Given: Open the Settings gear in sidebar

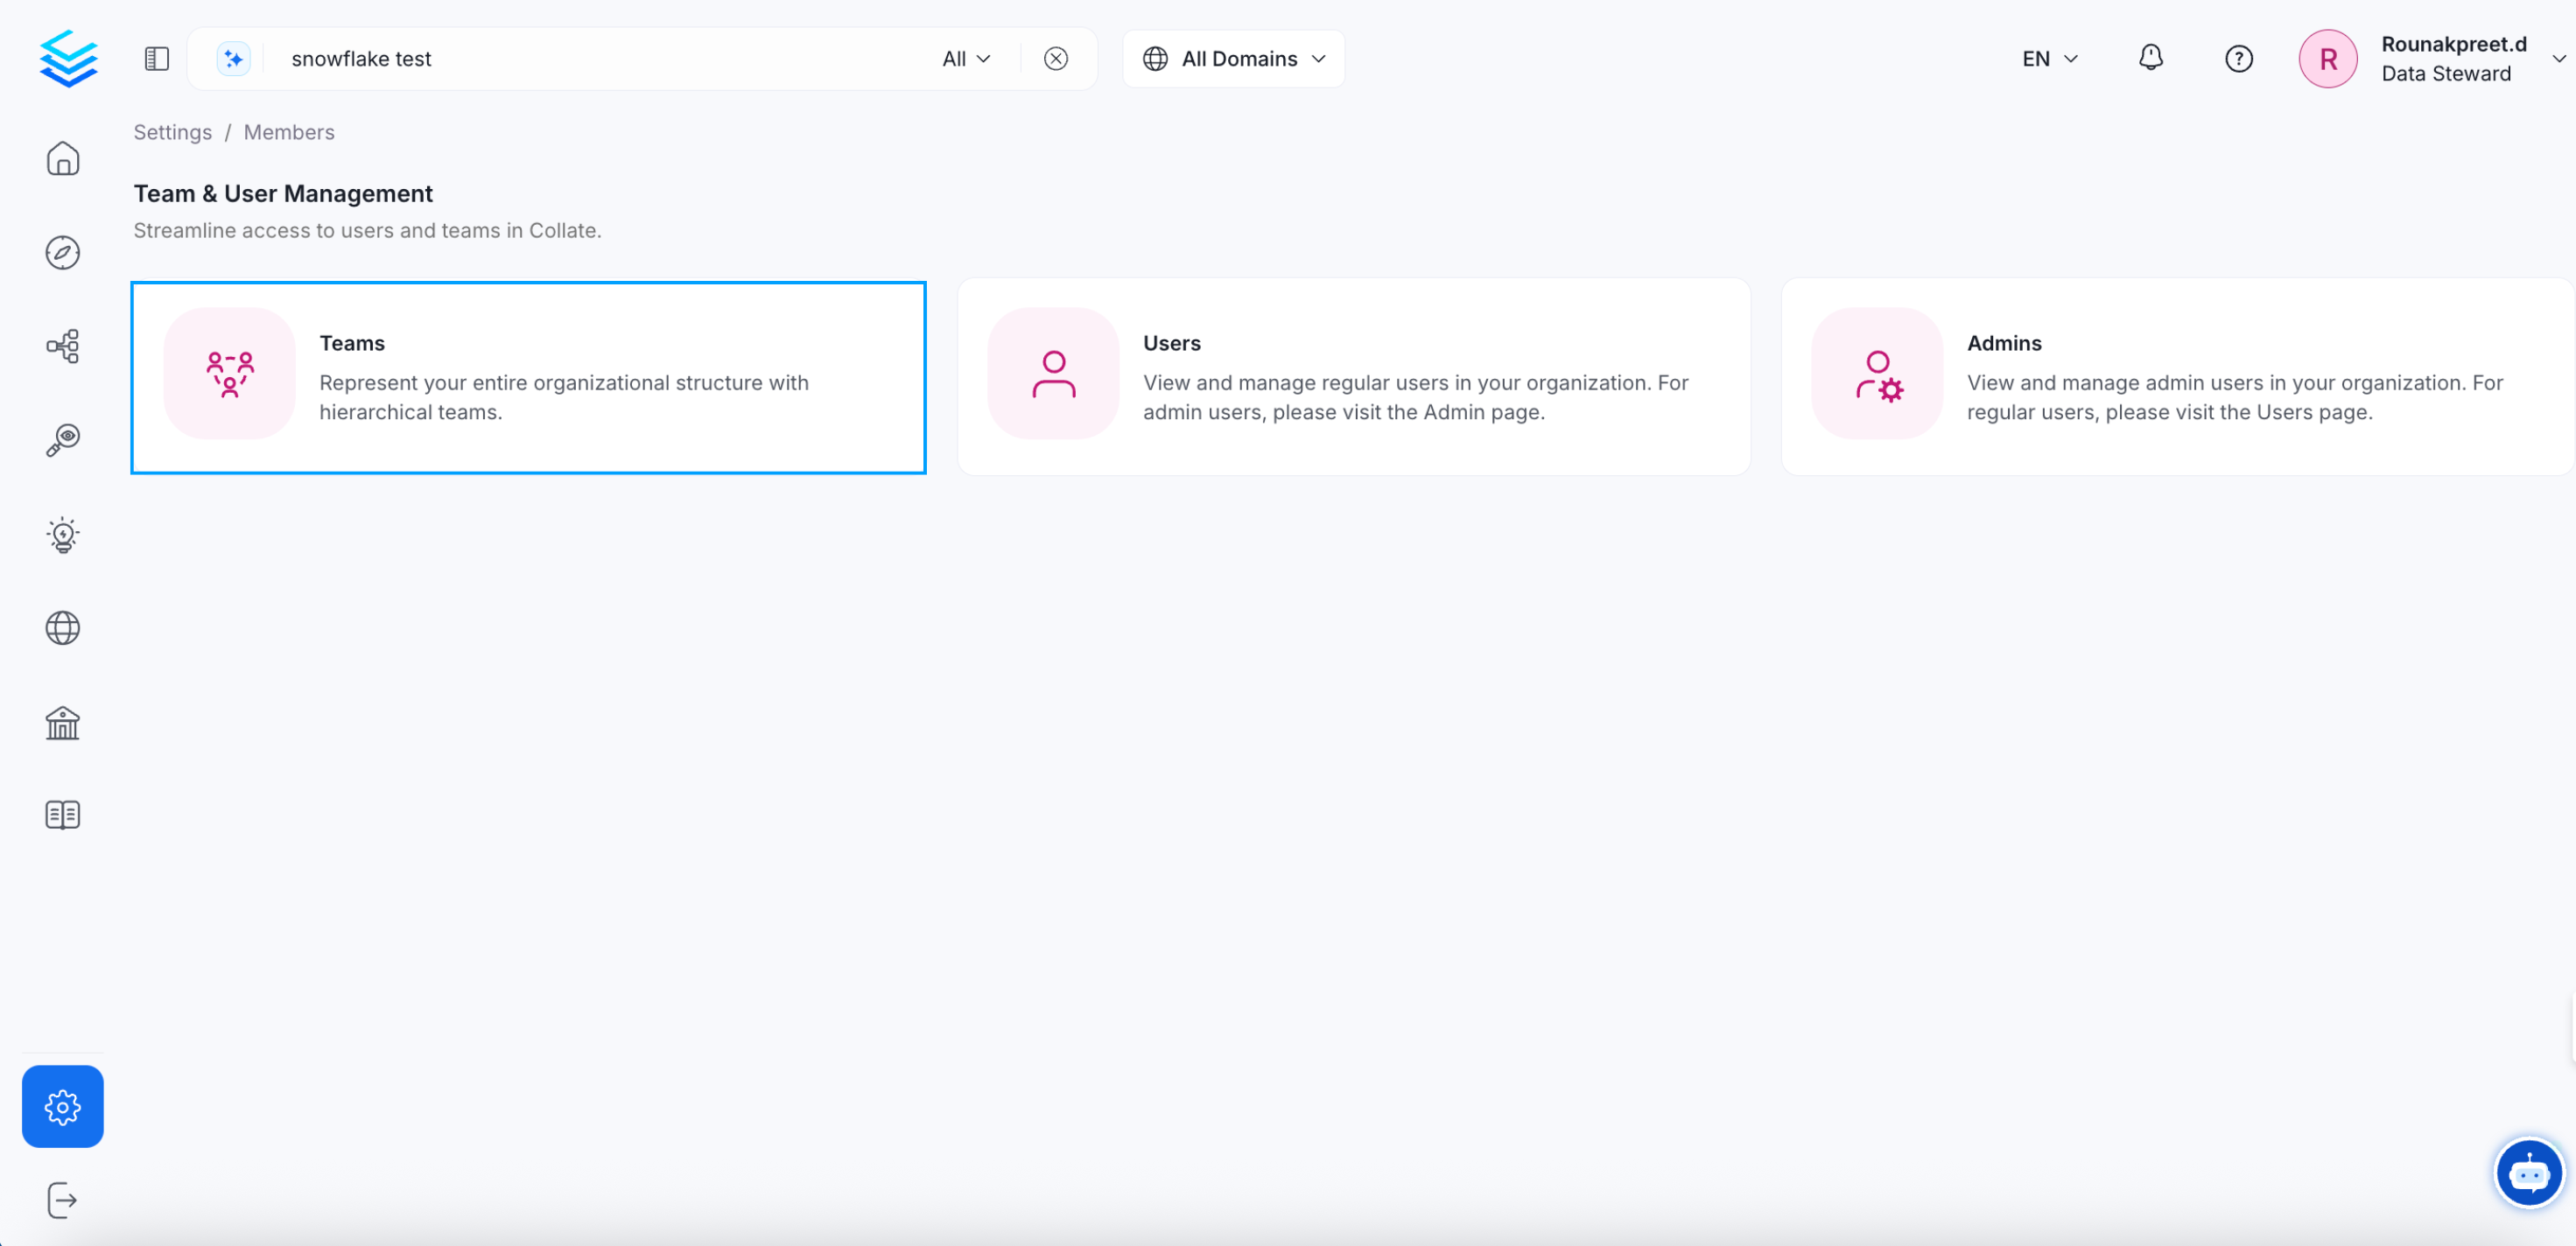Looking at the screenshot, I should (x=62, y=1106).
